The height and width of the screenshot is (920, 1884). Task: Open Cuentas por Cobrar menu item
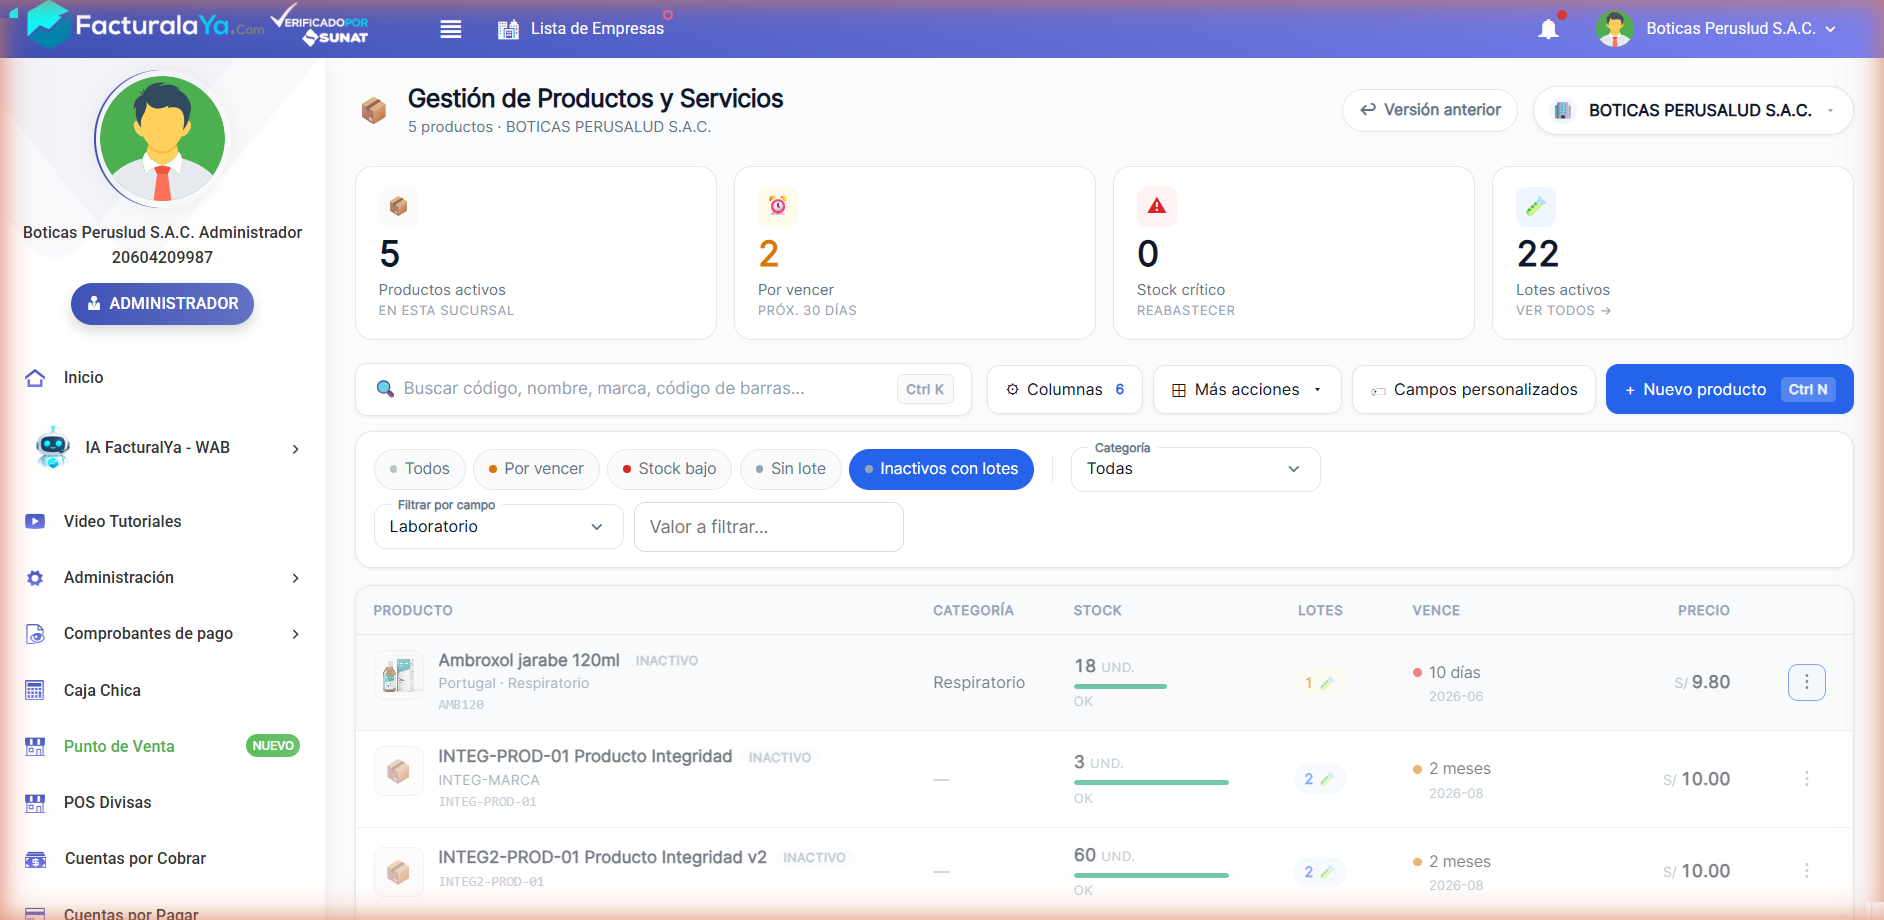tap(135, 859)
